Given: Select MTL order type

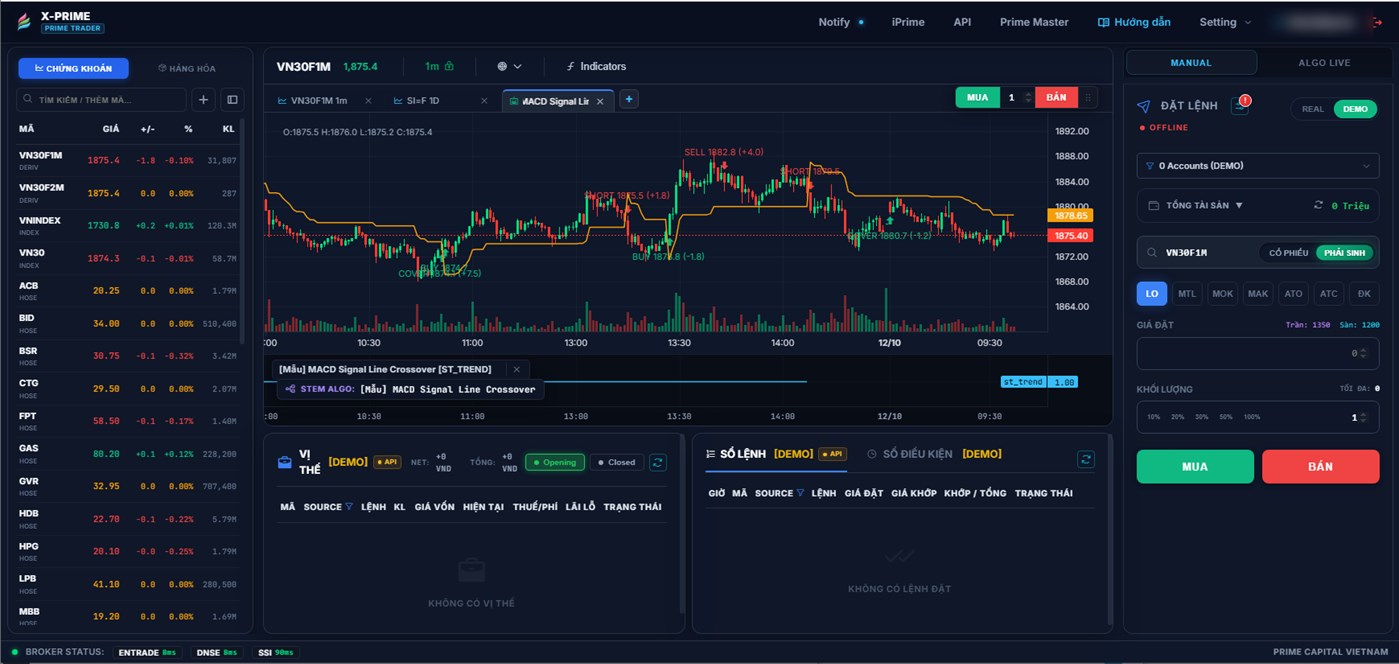Looking at the screenshot, I should coord(1187,293).
